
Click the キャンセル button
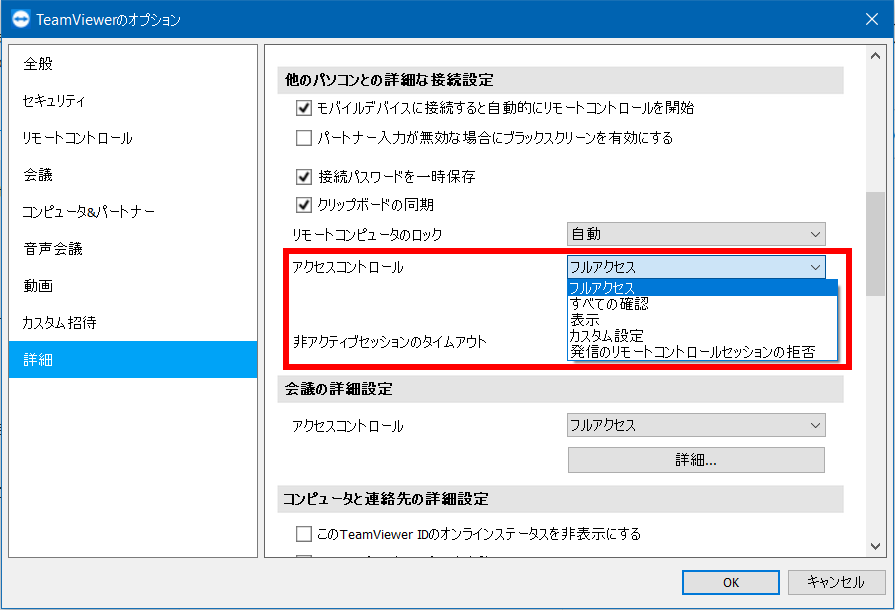click(x=836, y=583)
